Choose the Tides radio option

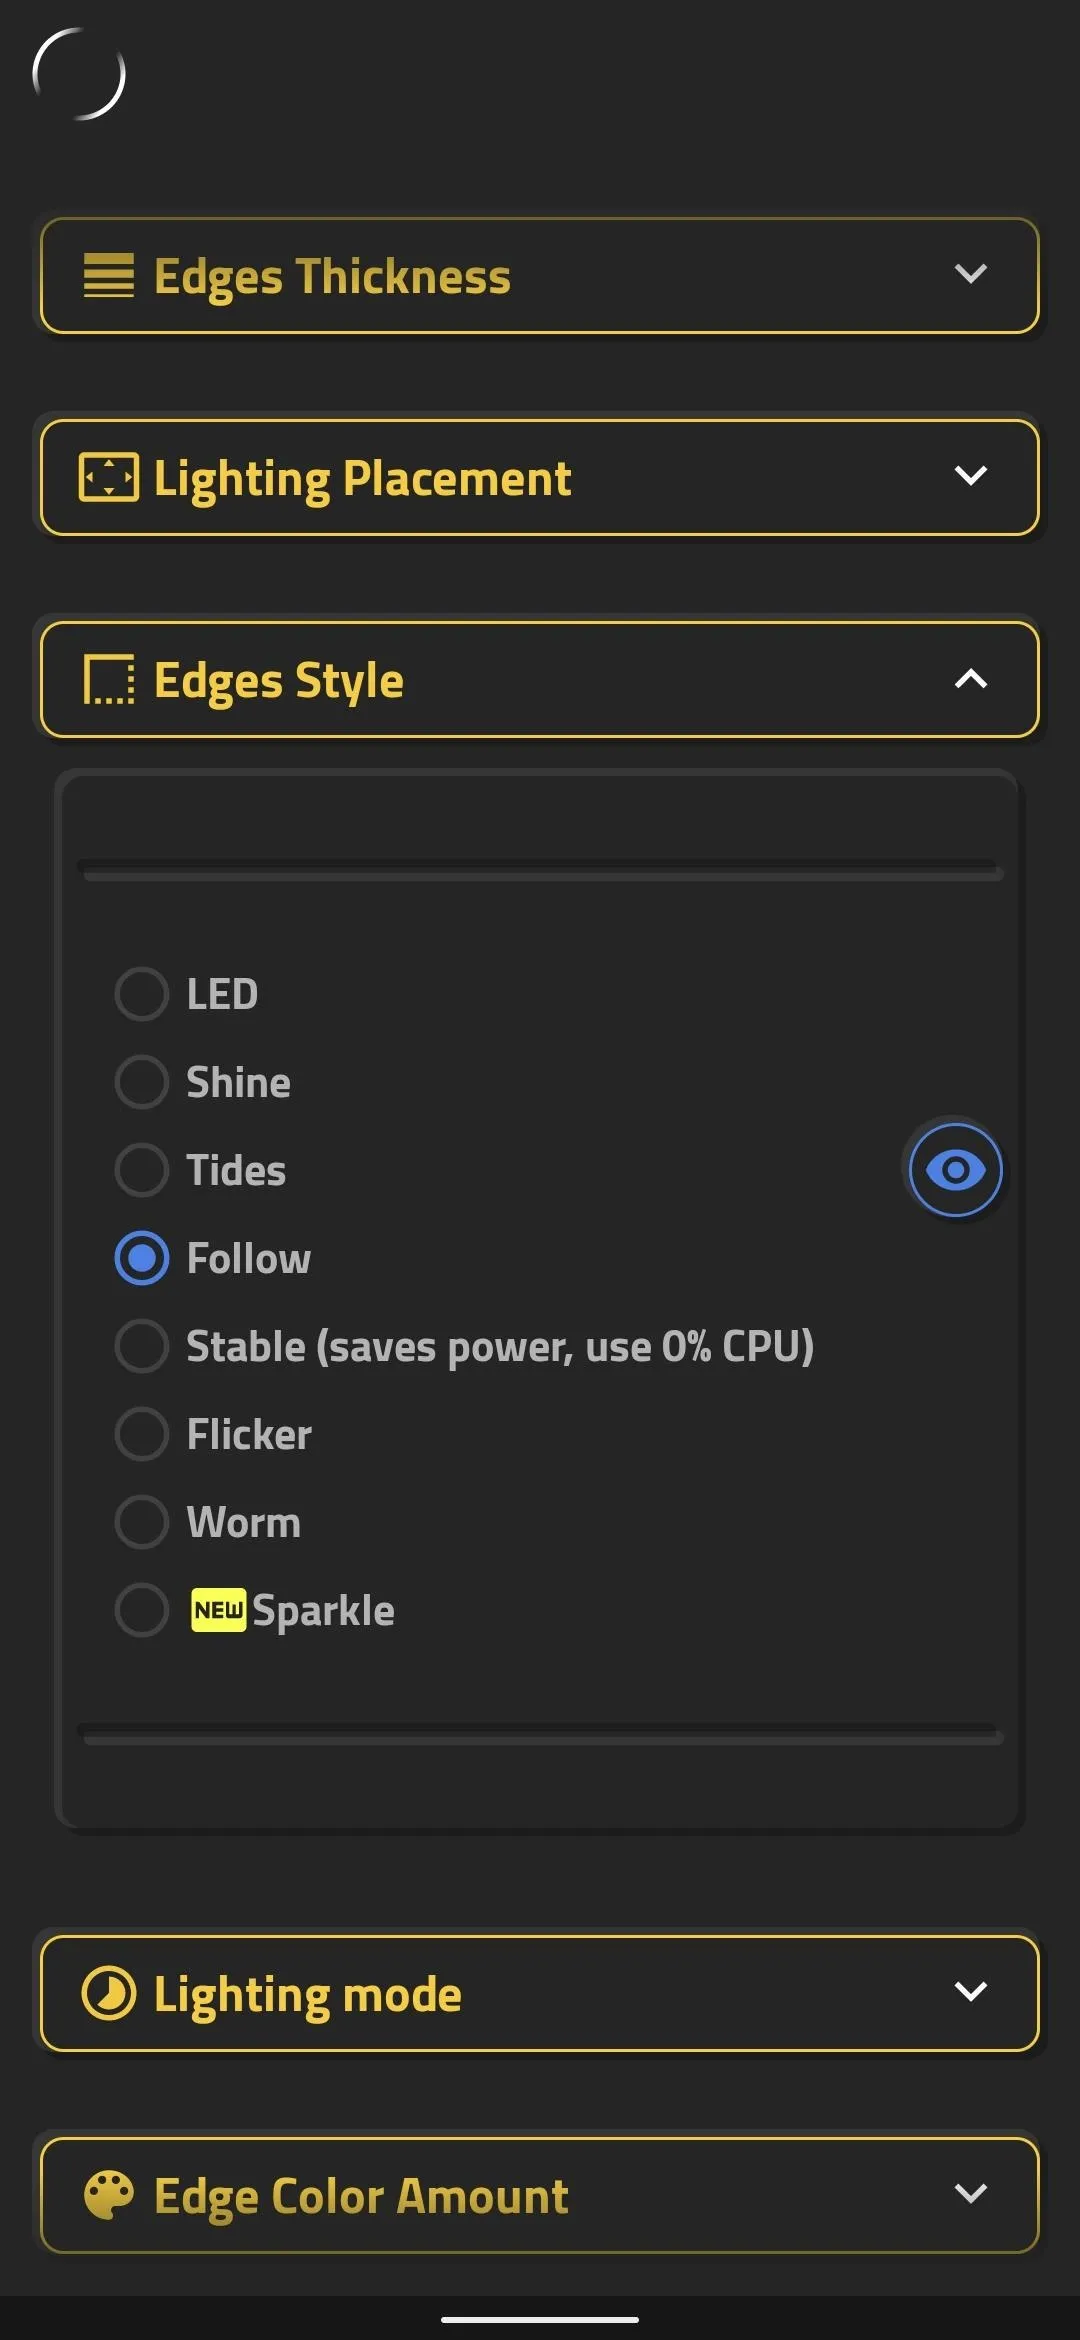(141, 1170)
